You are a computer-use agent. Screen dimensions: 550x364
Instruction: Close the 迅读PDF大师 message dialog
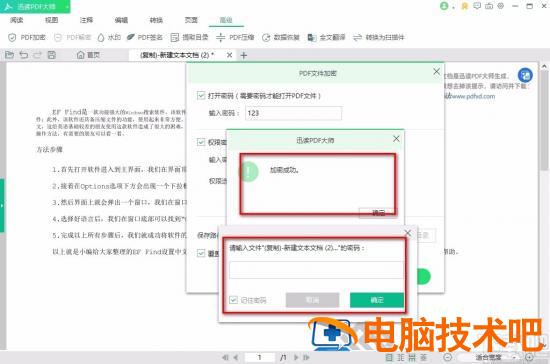point(396,139)
